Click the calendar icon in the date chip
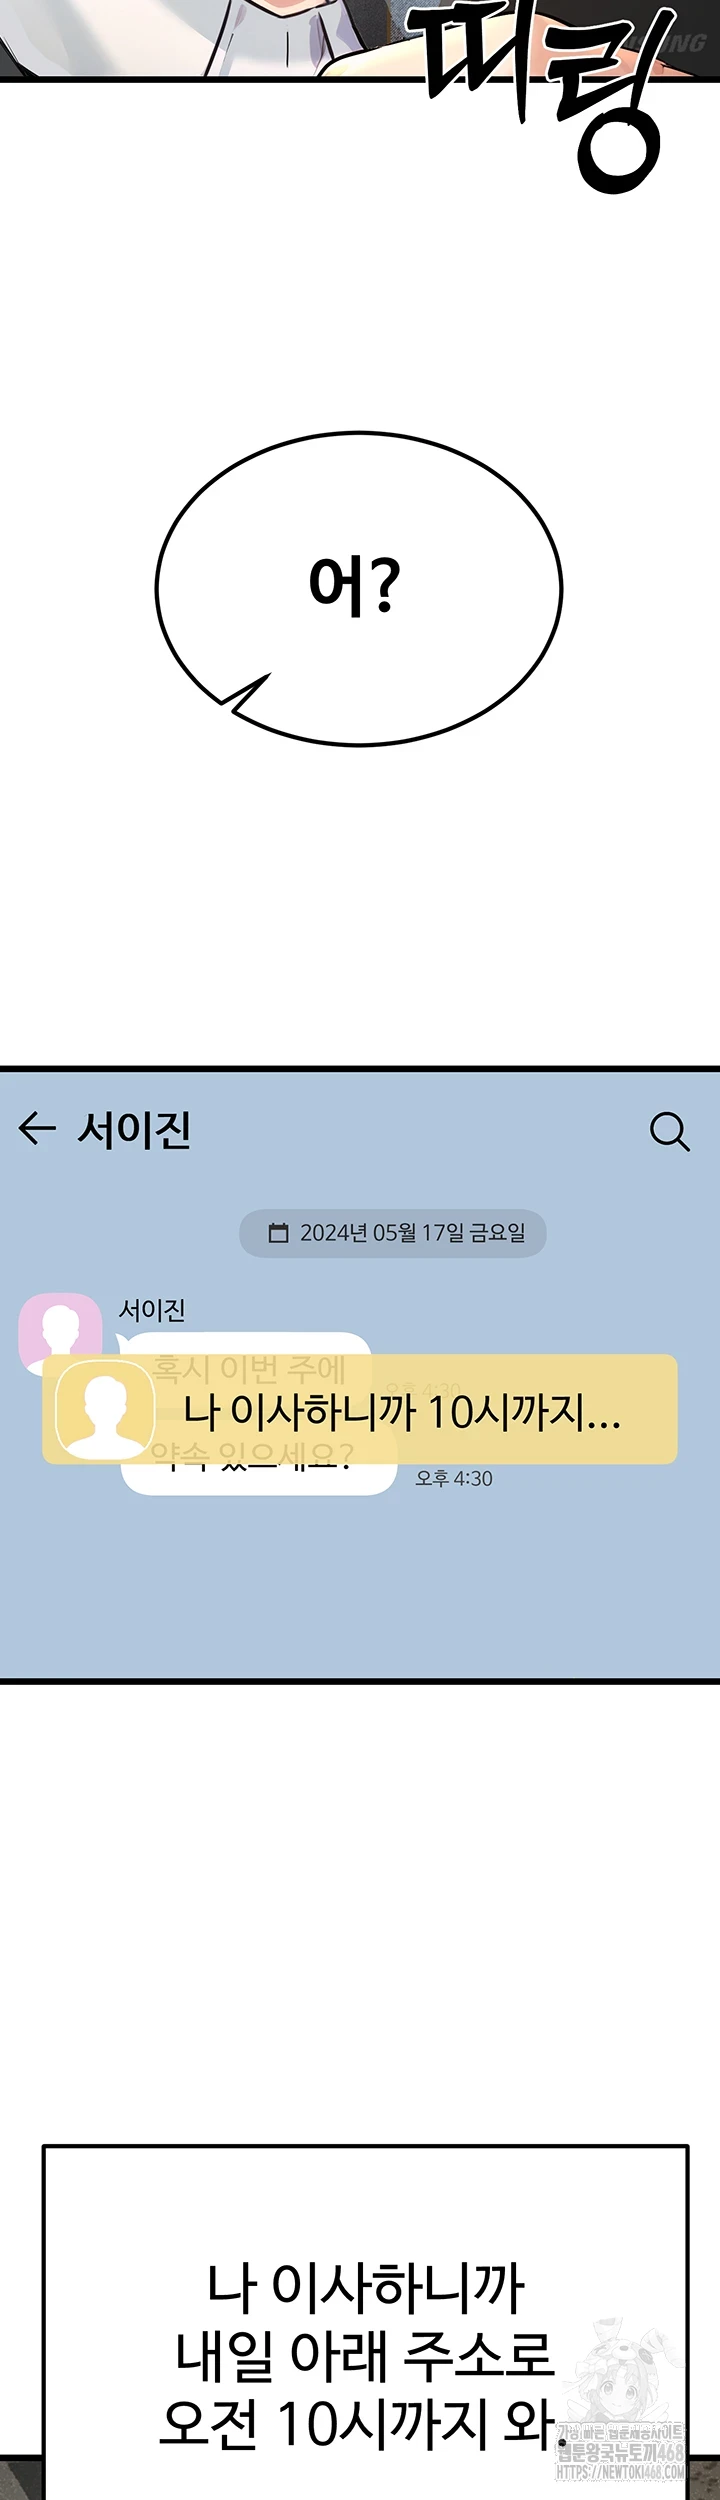Image resolution: width=720 pixels, height=2500 pixels. coord(278,1232)
